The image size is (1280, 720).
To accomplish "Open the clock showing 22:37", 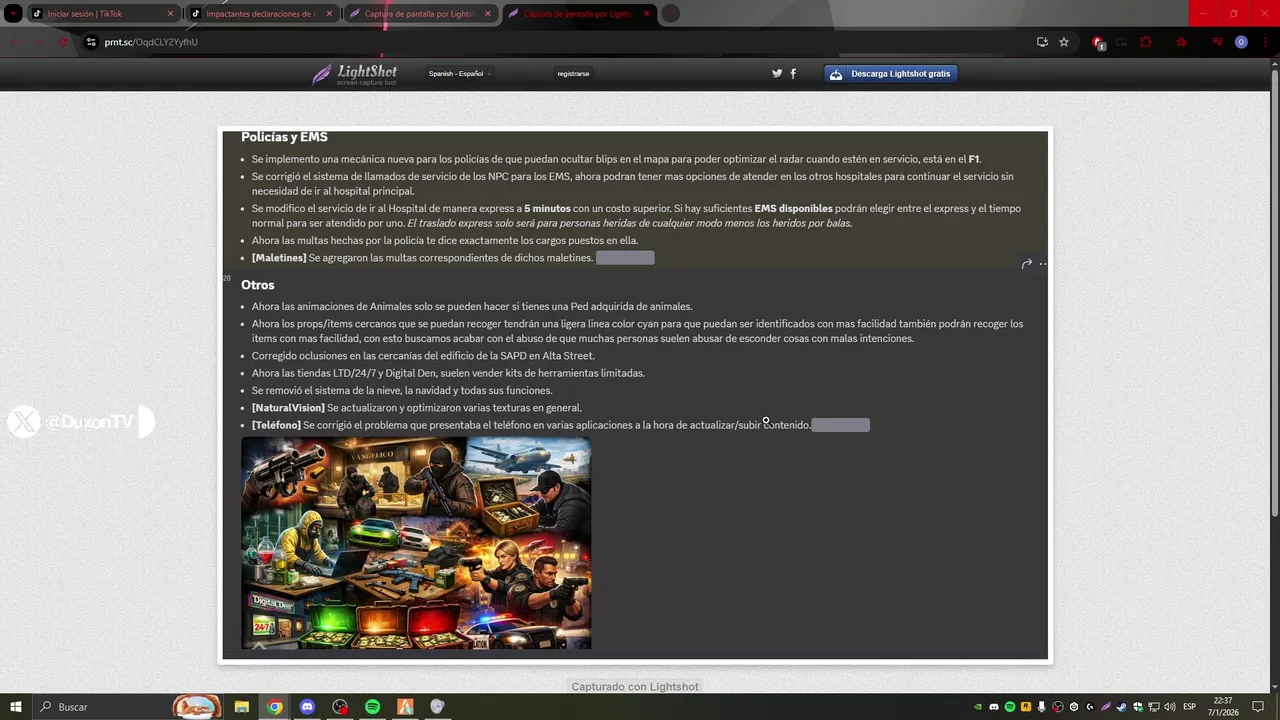I will [1223, 707].
